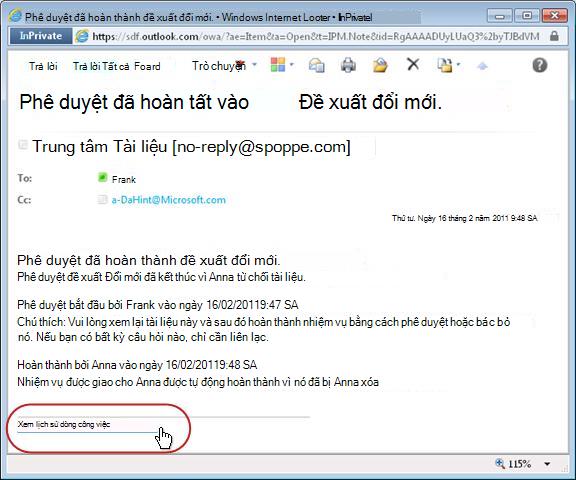Click the Cc: field label
This screenshot has height=480, width=576.
pos(24,200)
